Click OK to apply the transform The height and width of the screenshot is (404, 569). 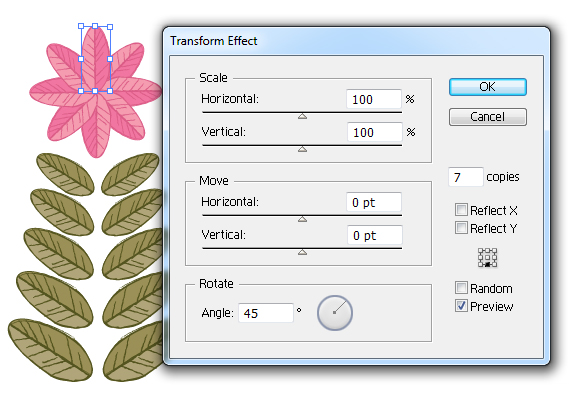(488, 87)
